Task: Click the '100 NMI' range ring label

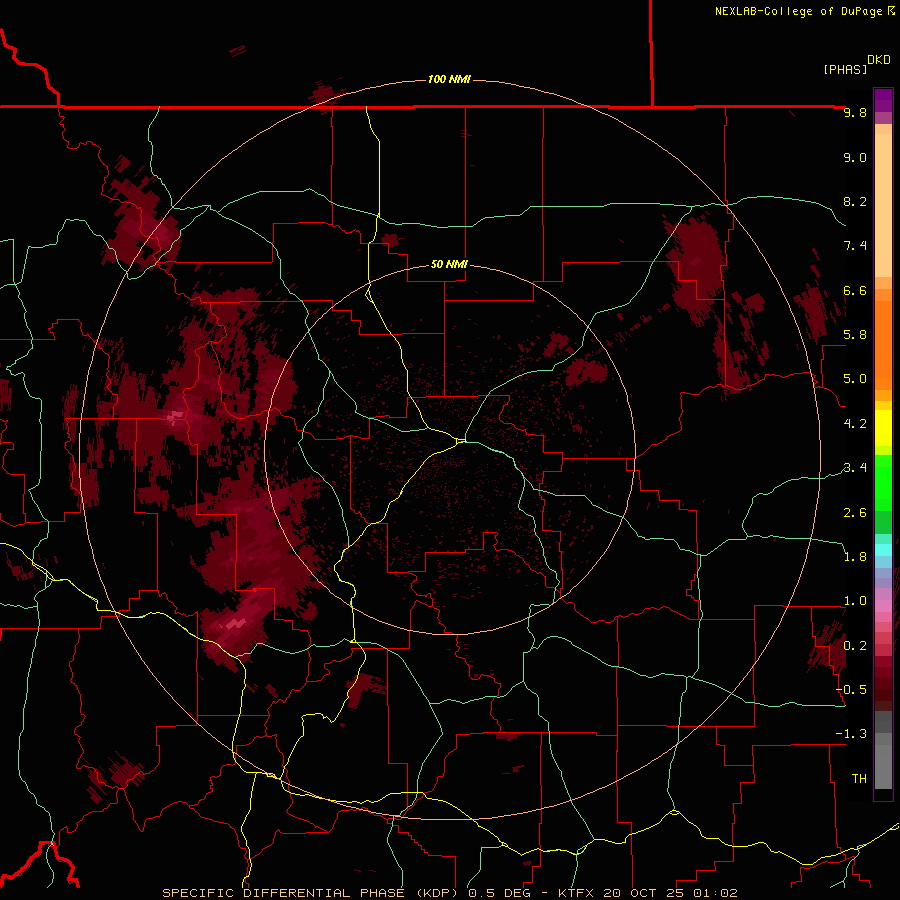Action: (449, 79)
